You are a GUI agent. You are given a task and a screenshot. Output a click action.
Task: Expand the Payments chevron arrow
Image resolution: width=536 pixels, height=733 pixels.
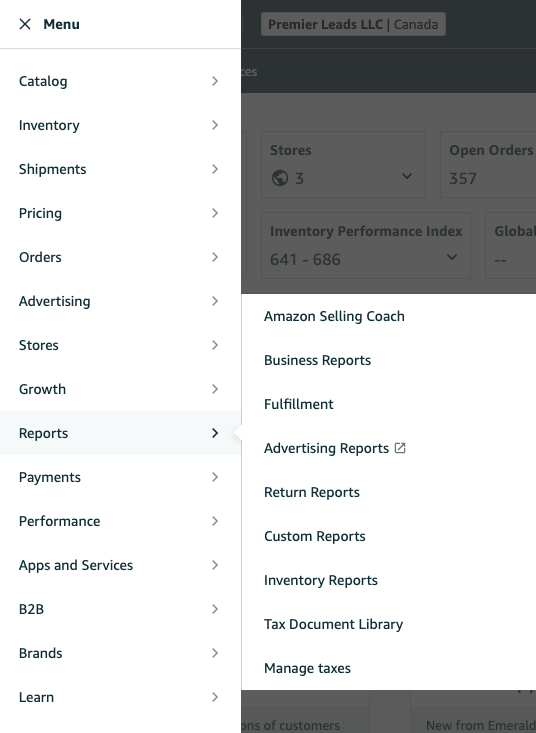click(215, 477)
